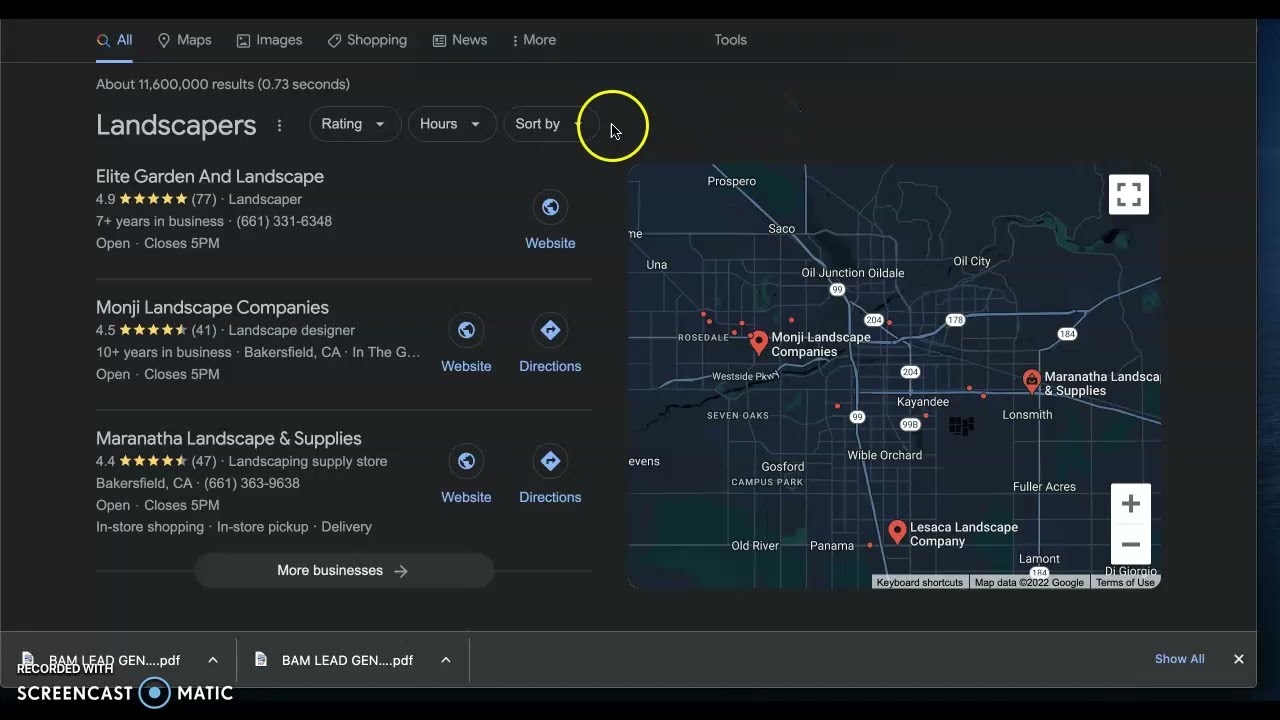The height and width of the screenshot is (720, 1280).
Task: Switch to the Shopping search tab
Action: point(367,40)
